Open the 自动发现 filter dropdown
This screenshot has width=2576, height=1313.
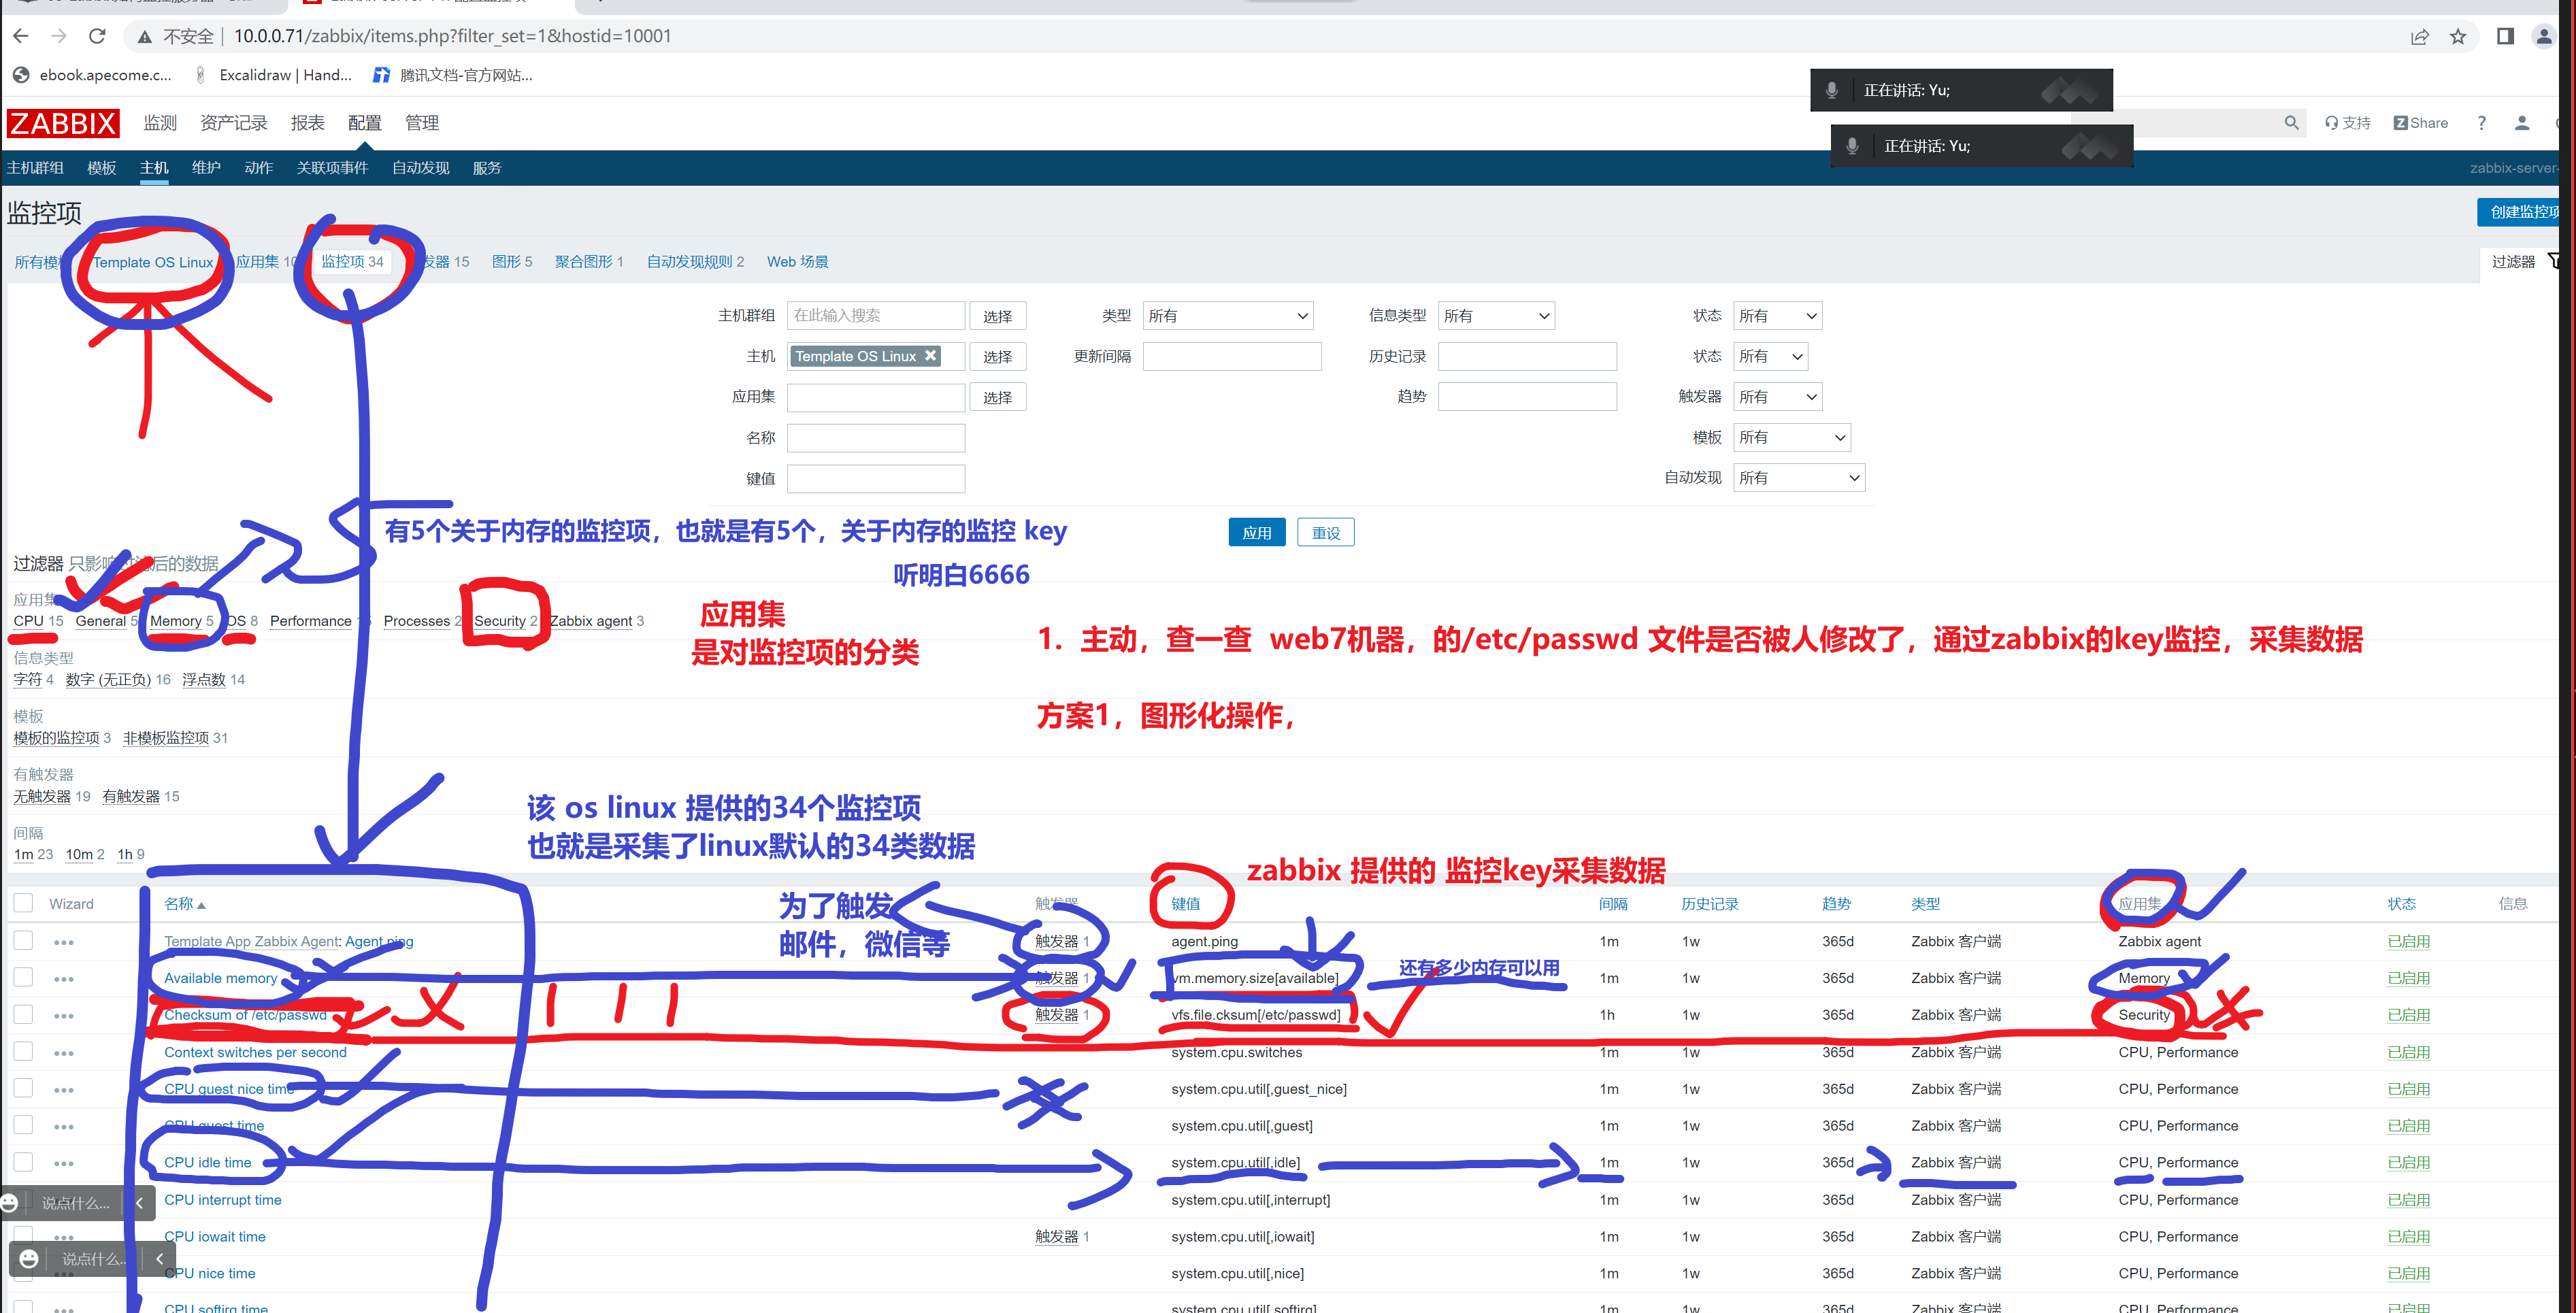click(x=1798, y=478)
